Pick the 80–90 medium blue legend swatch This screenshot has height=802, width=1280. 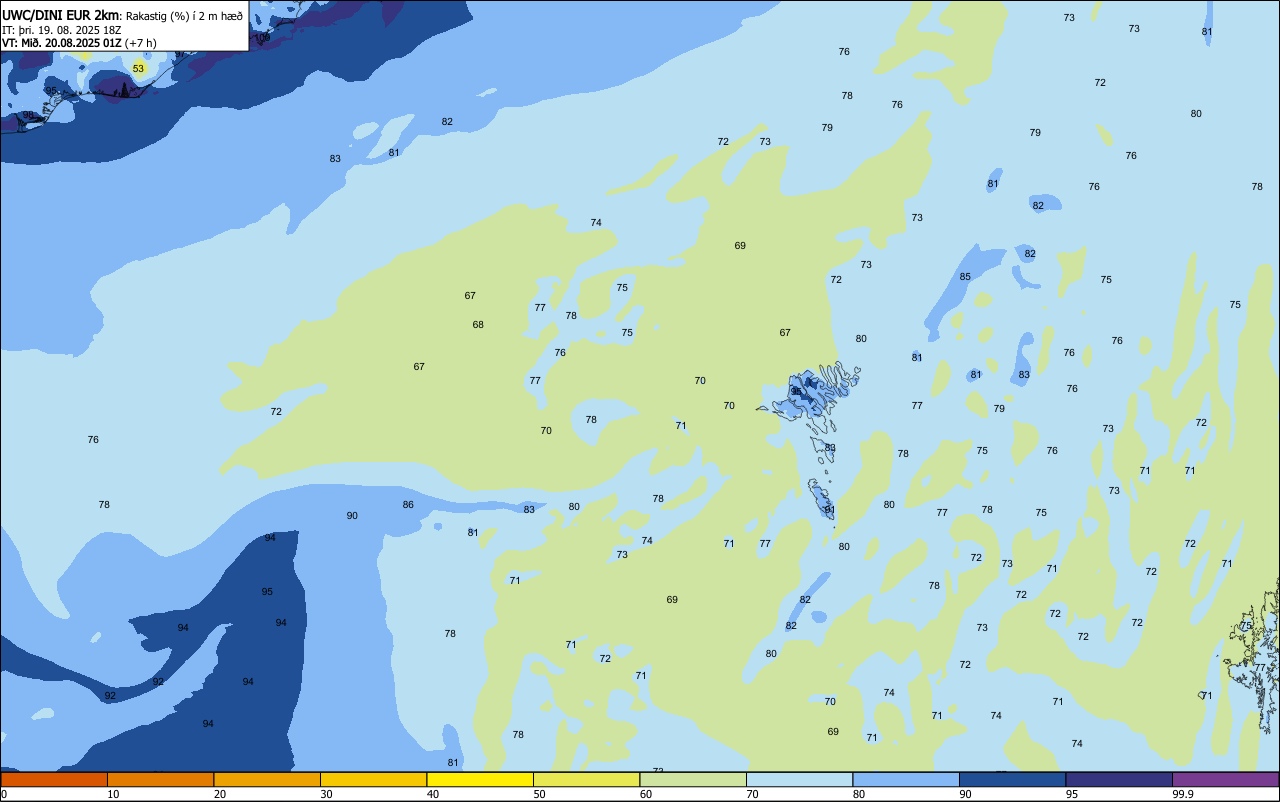pos(906,779)
